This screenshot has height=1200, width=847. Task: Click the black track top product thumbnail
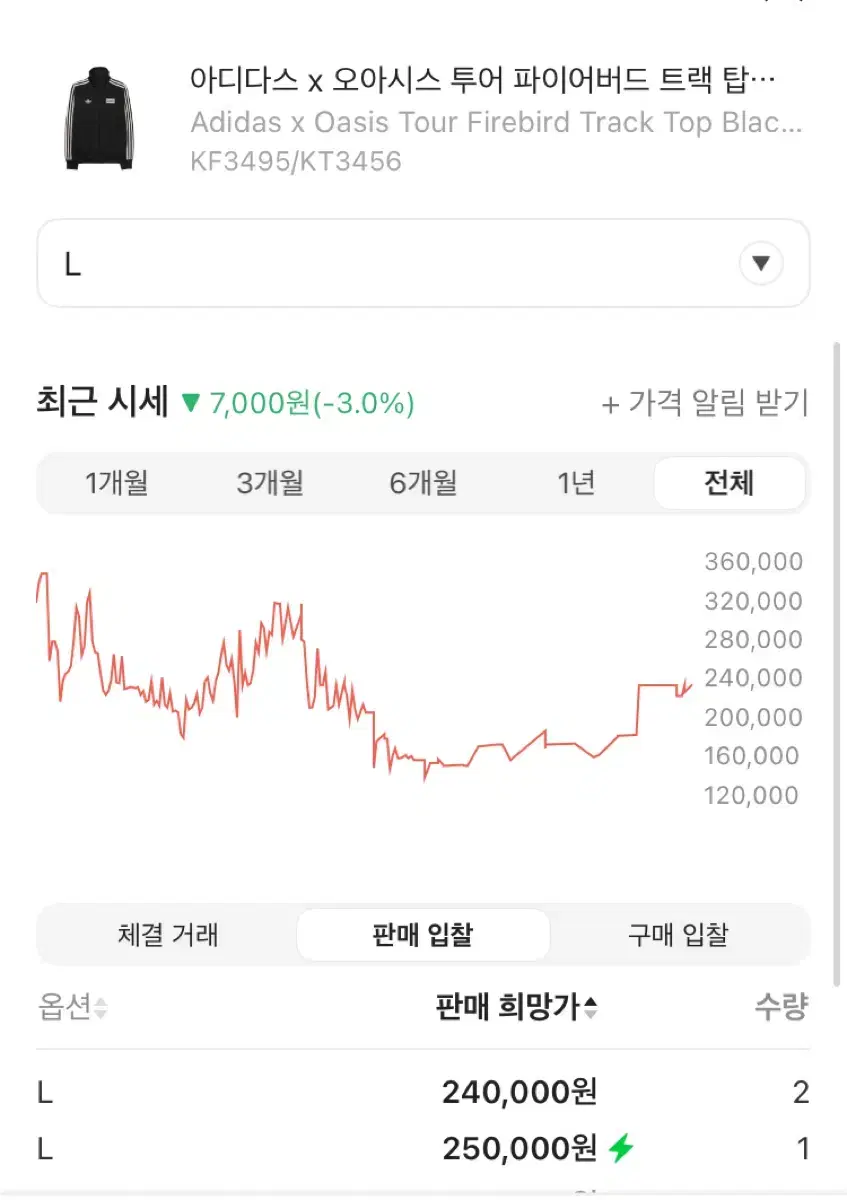[x=98, y=118]
